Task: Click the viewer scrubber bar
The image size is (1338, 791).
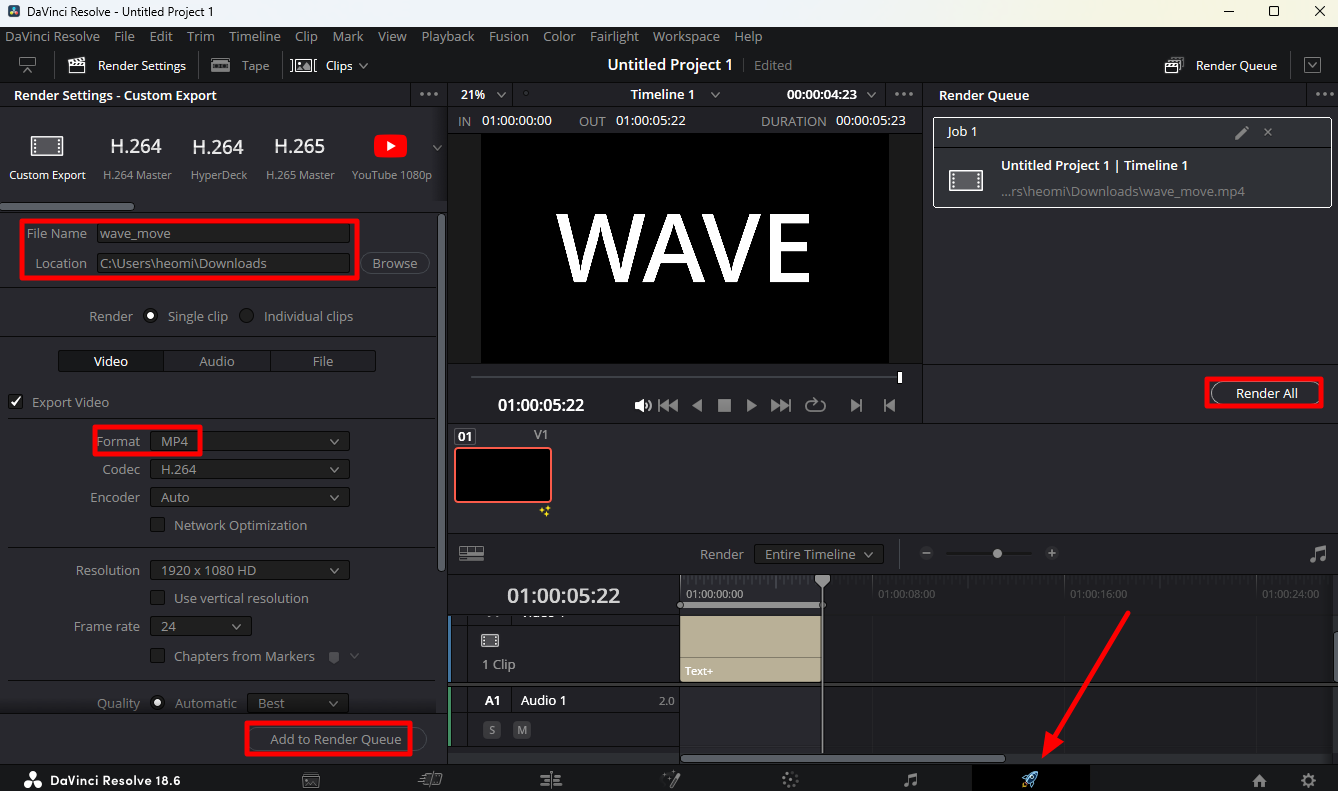Action: click(686, 377)
